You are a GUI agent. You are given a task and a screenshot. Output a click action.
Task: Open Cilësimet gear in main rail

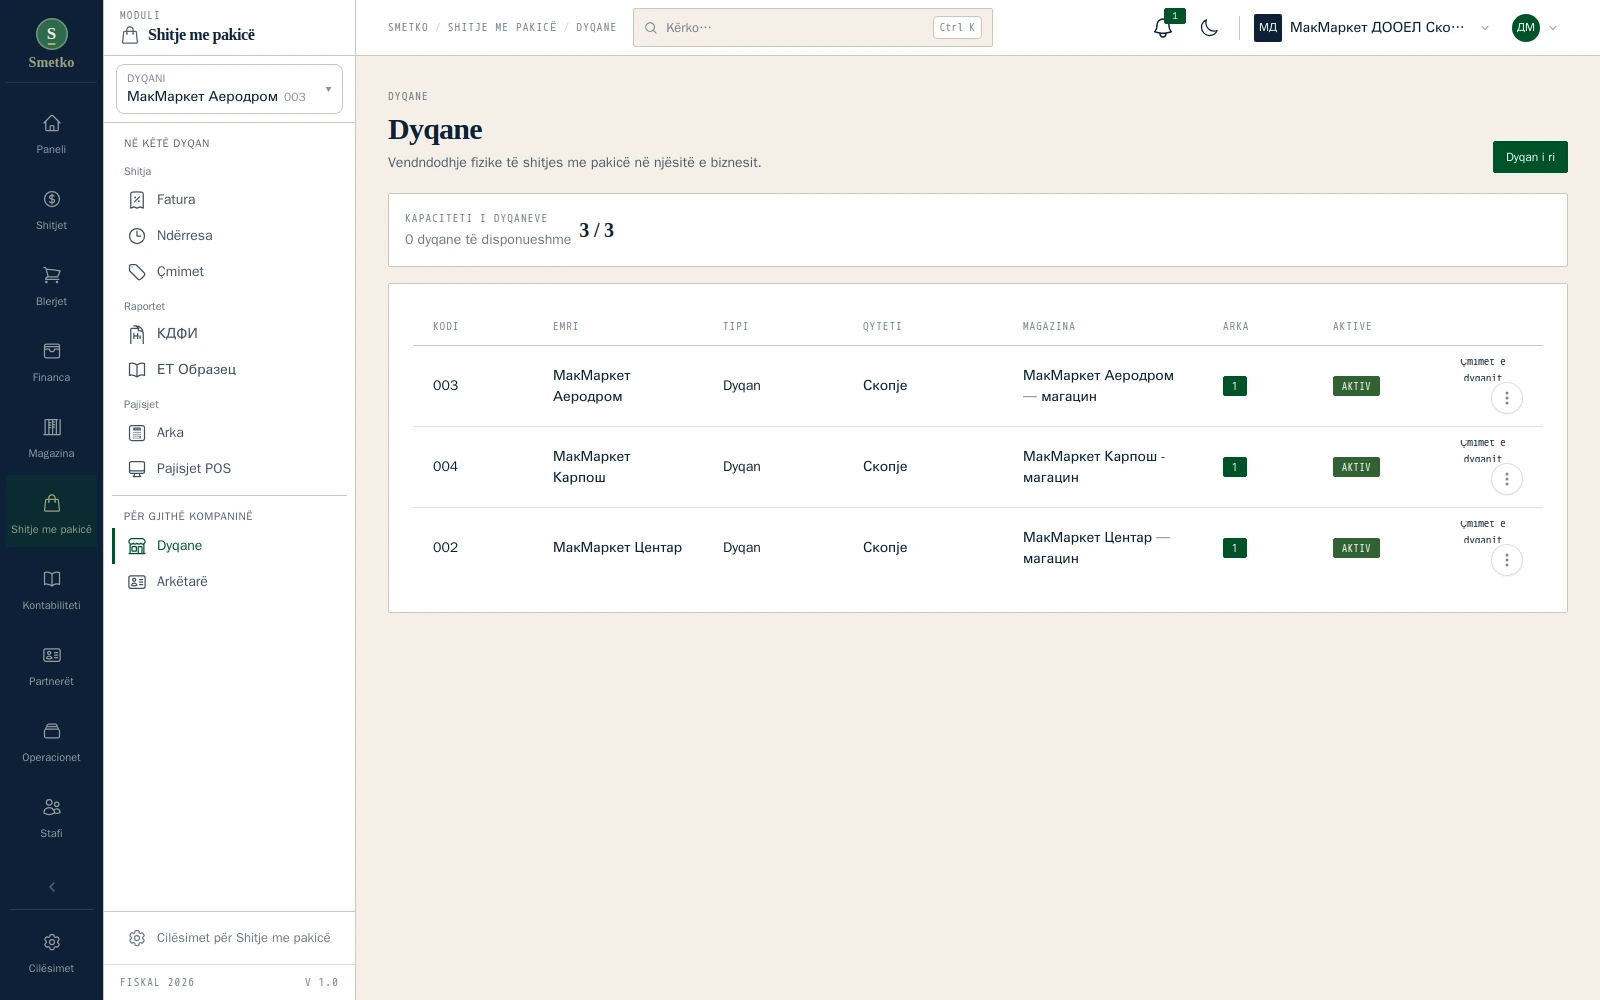51,953
